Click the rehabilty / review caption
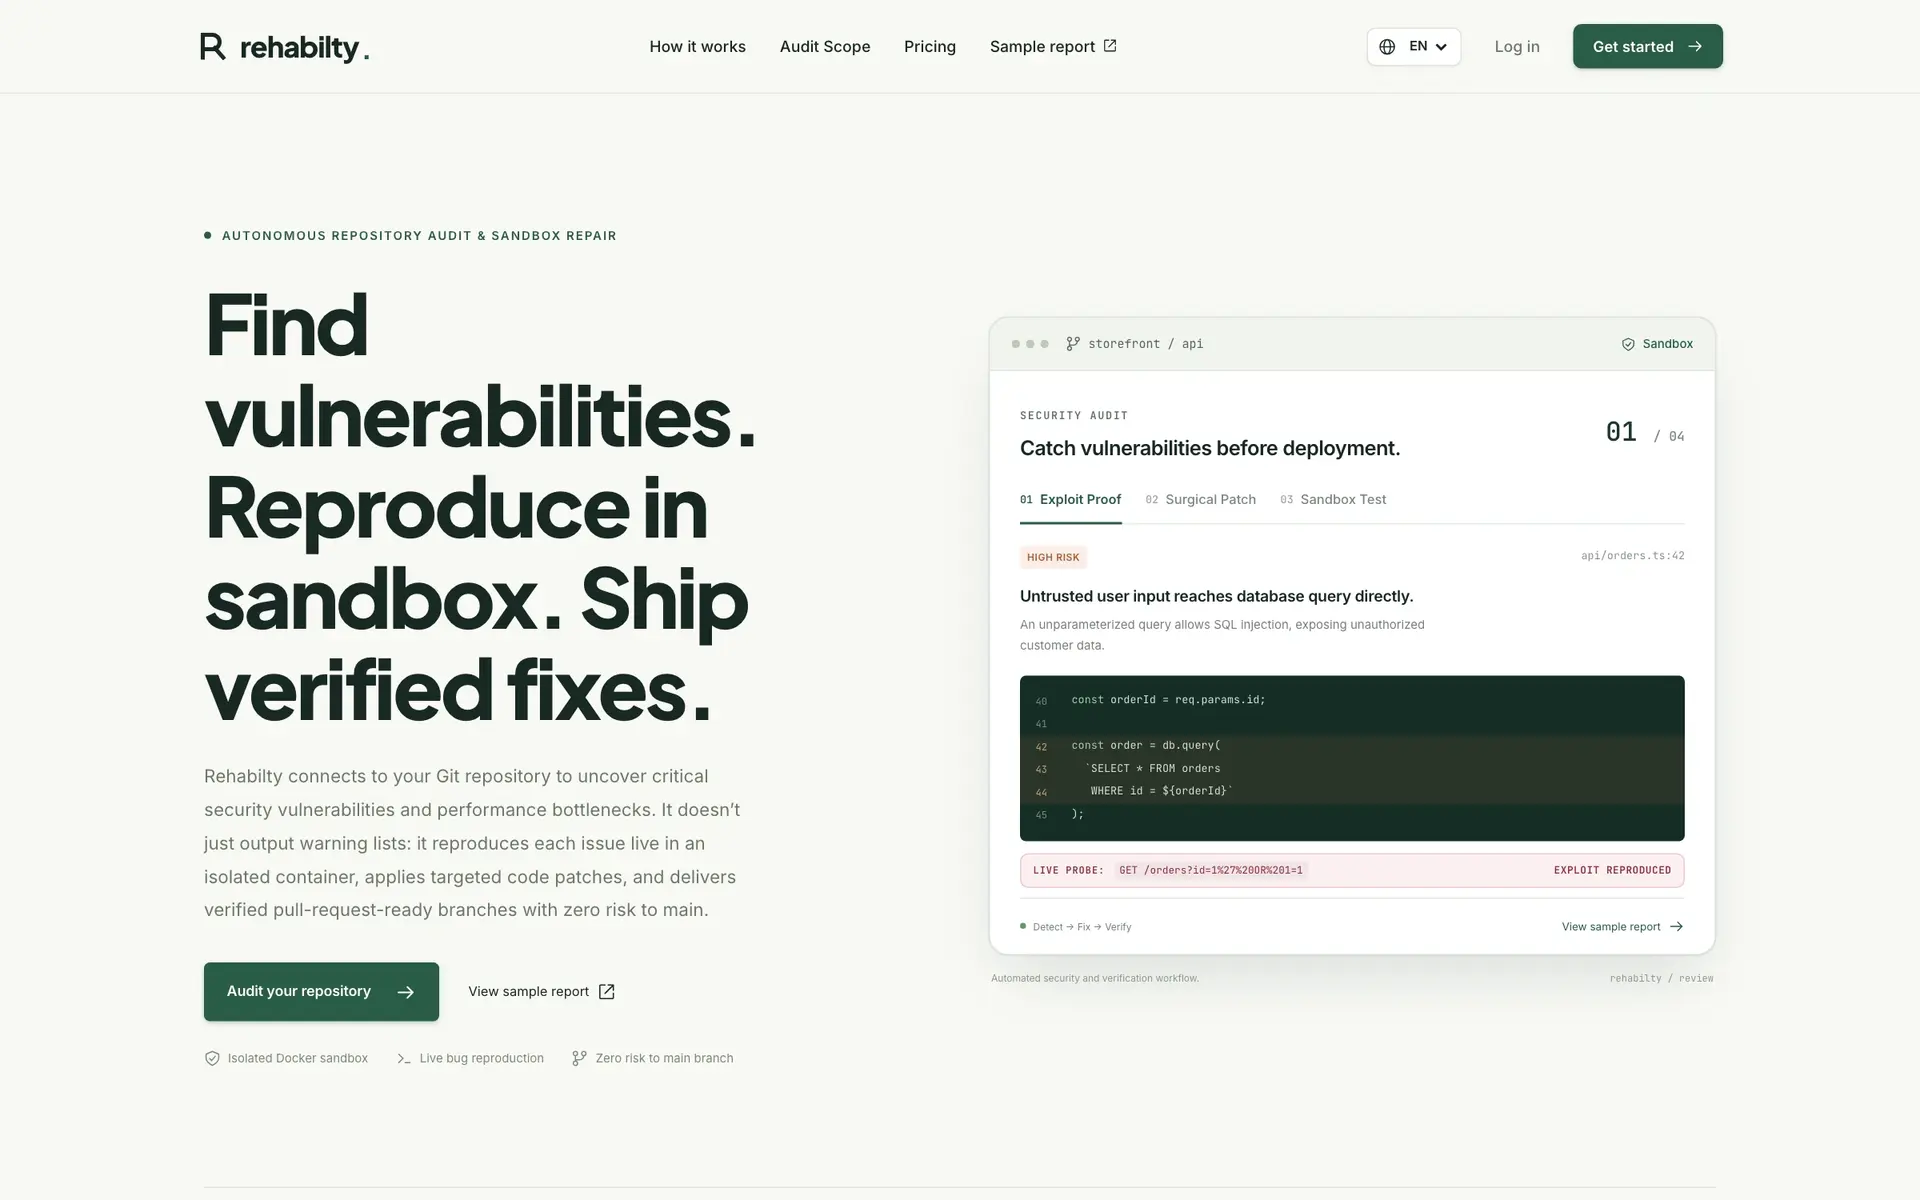The image size is (1920, 1200). tap(1661, 979)
